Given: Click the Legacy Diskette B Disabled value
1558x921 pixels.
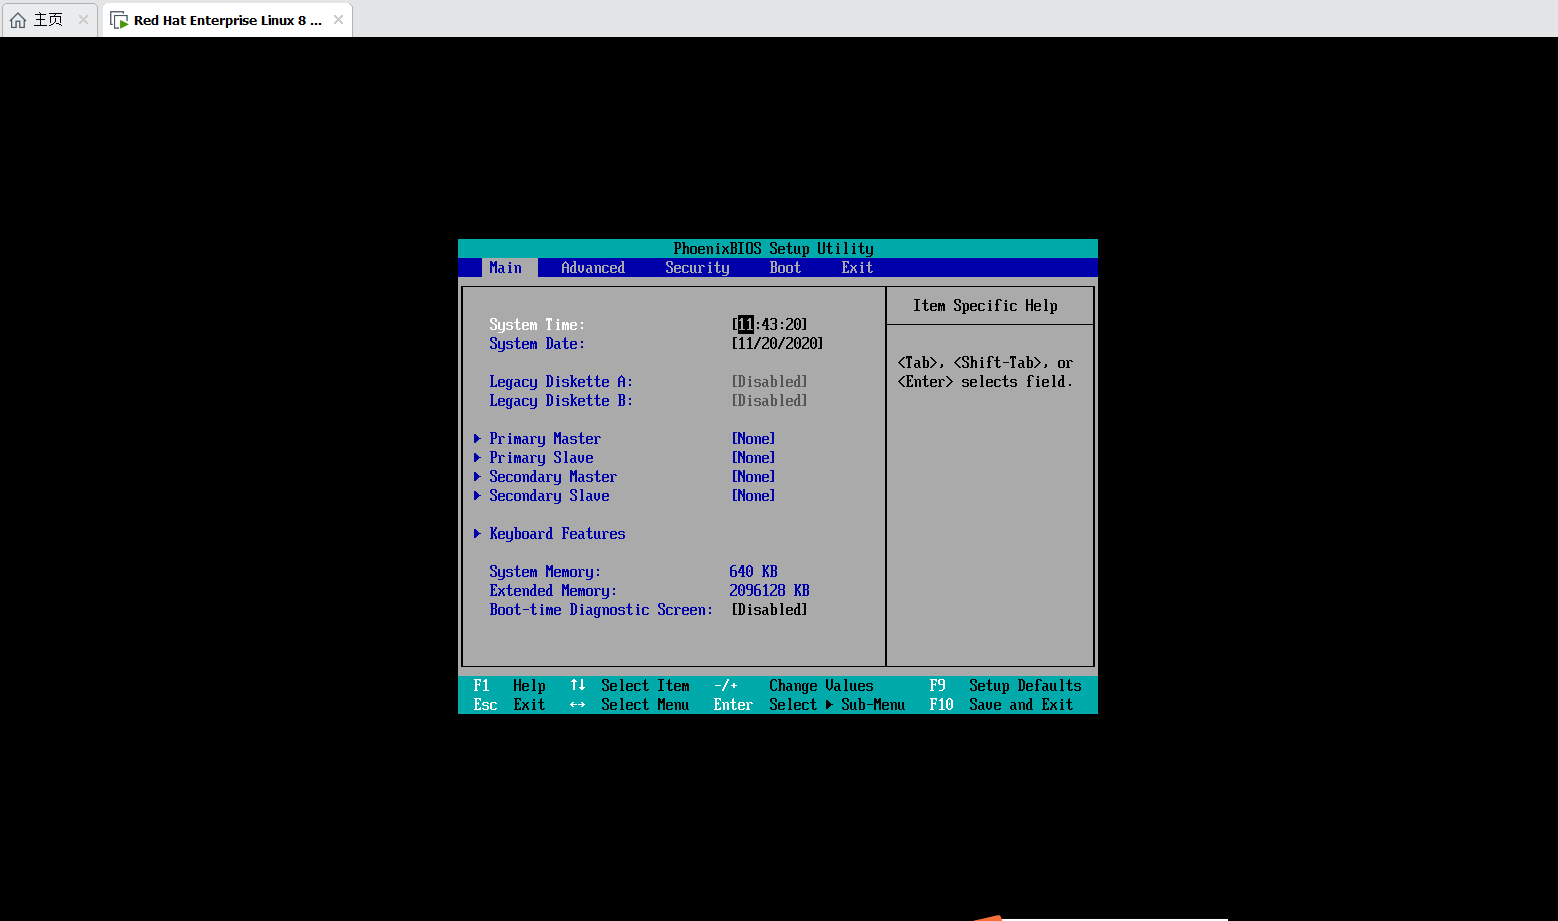Looking at the screenshot, I should click(770, 400).
